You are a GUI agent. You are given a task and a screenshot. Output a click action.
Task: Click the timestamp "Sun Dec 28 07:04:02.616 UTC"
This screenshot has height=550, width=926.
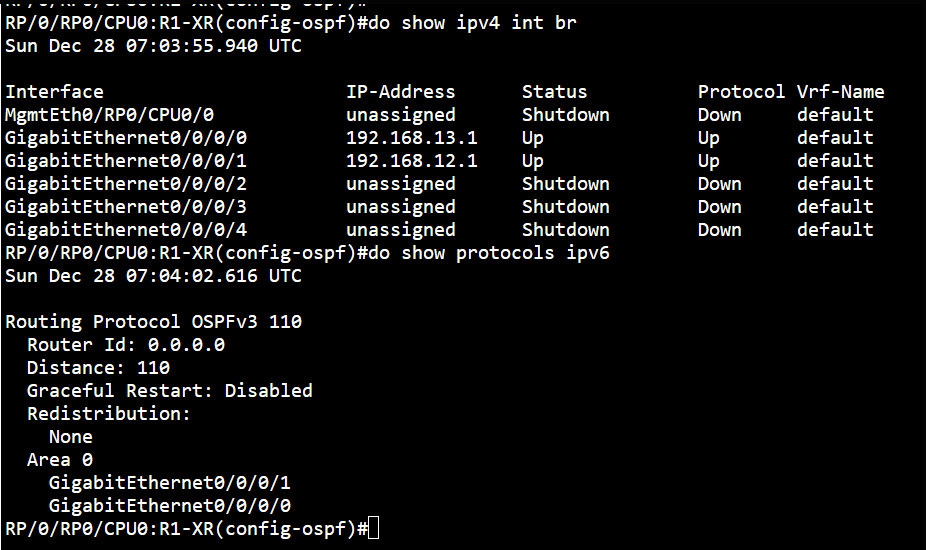[x=153, y=276]
